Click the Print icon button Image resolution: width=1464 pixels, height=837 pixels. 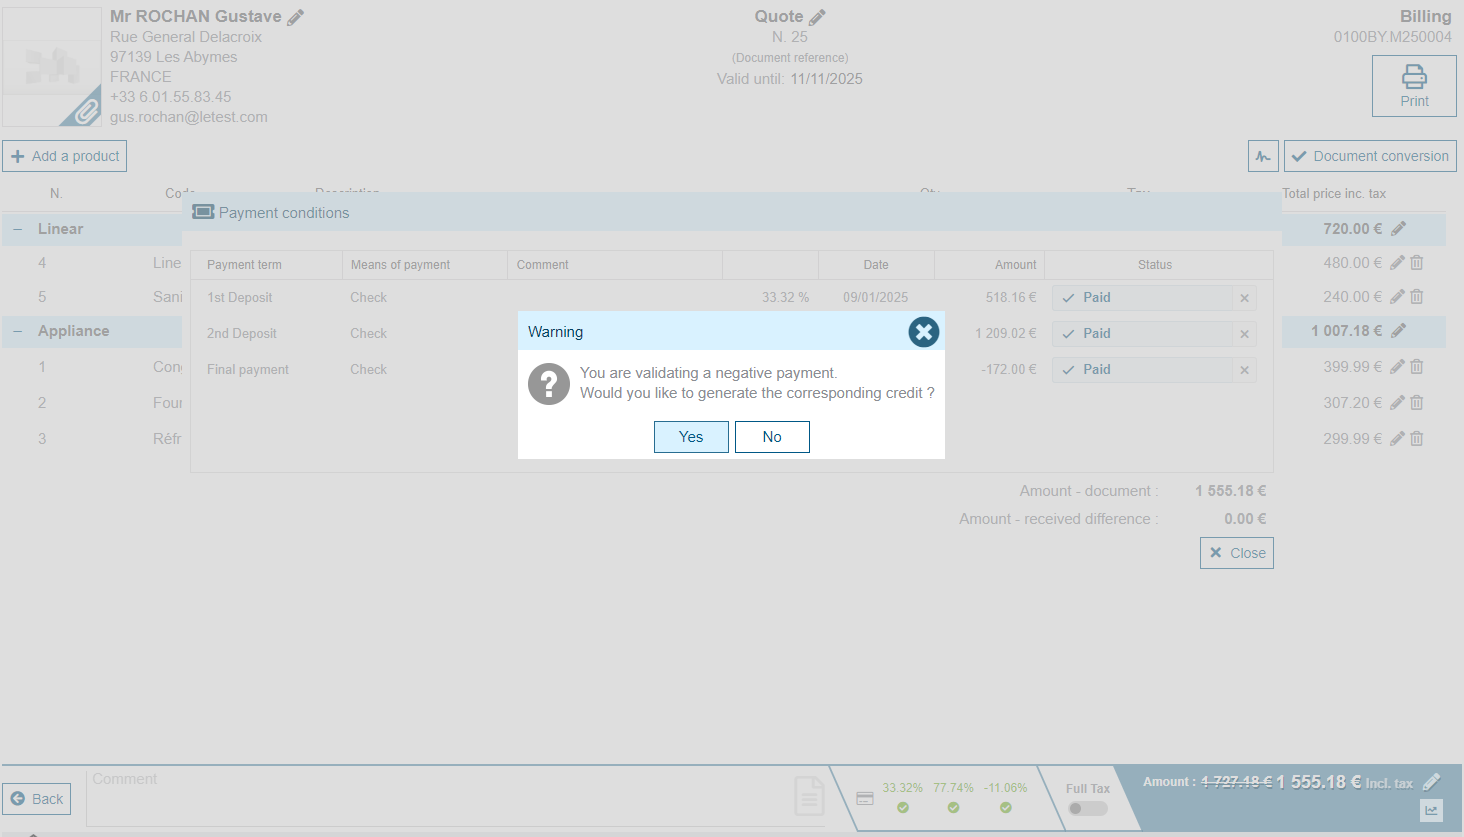pyautogui.click(x=1413, y=86)
